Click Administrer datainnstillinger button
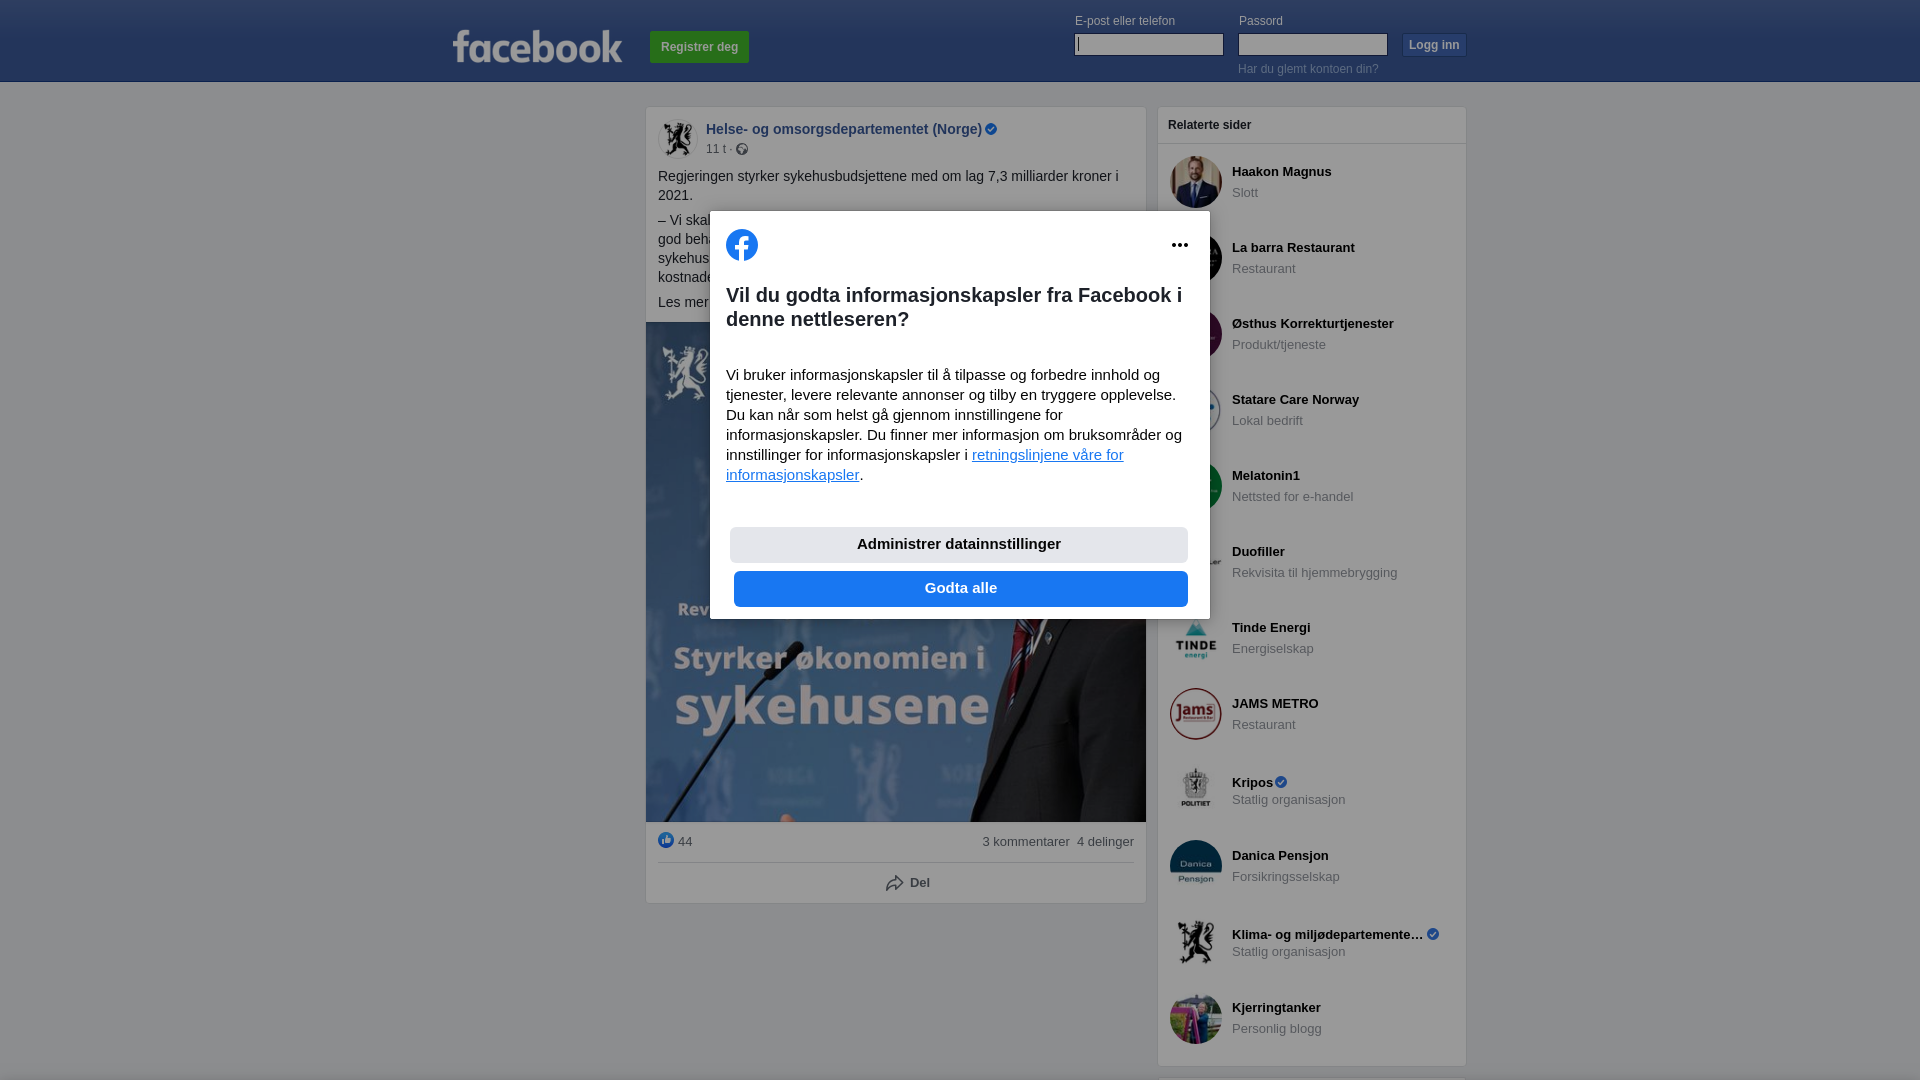1920x1080 pixels. (x=959, y=545)
